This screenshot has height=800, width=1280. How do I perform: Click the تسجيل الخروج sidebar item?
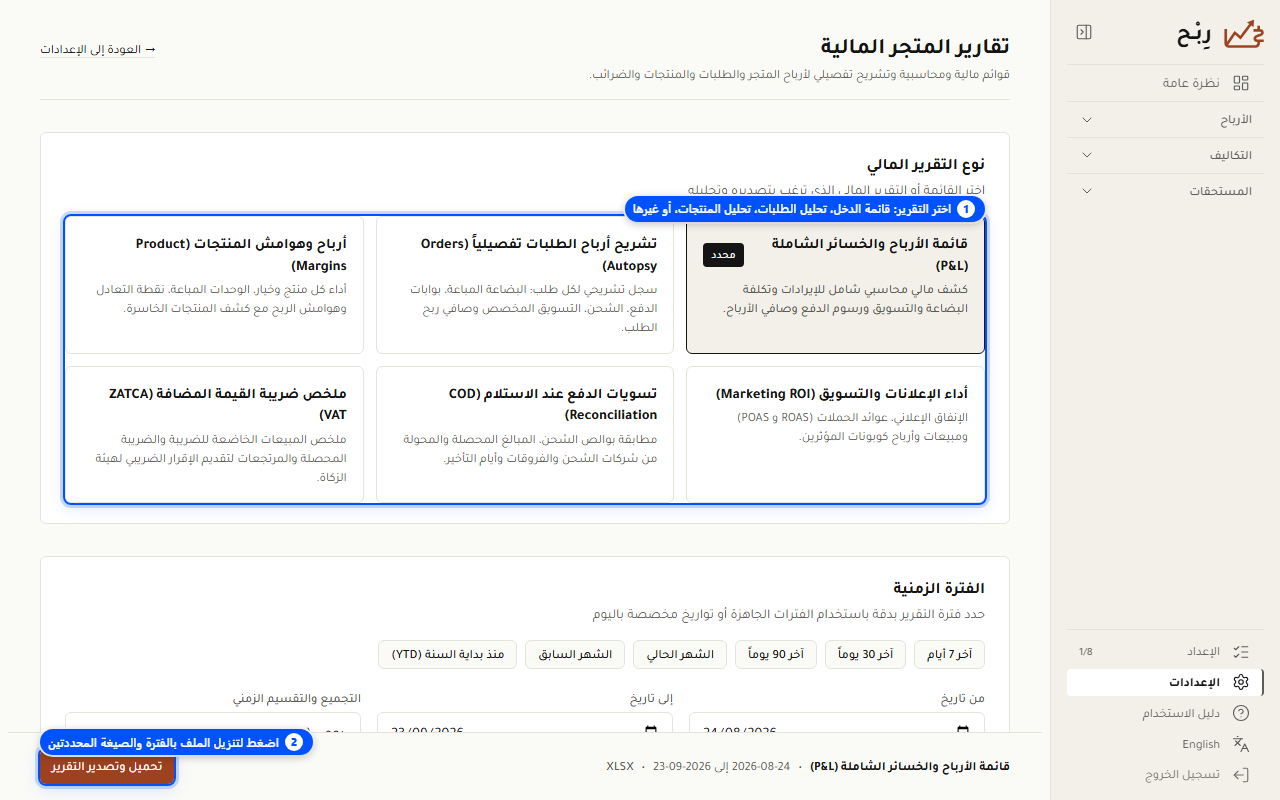click(1165, 774)
